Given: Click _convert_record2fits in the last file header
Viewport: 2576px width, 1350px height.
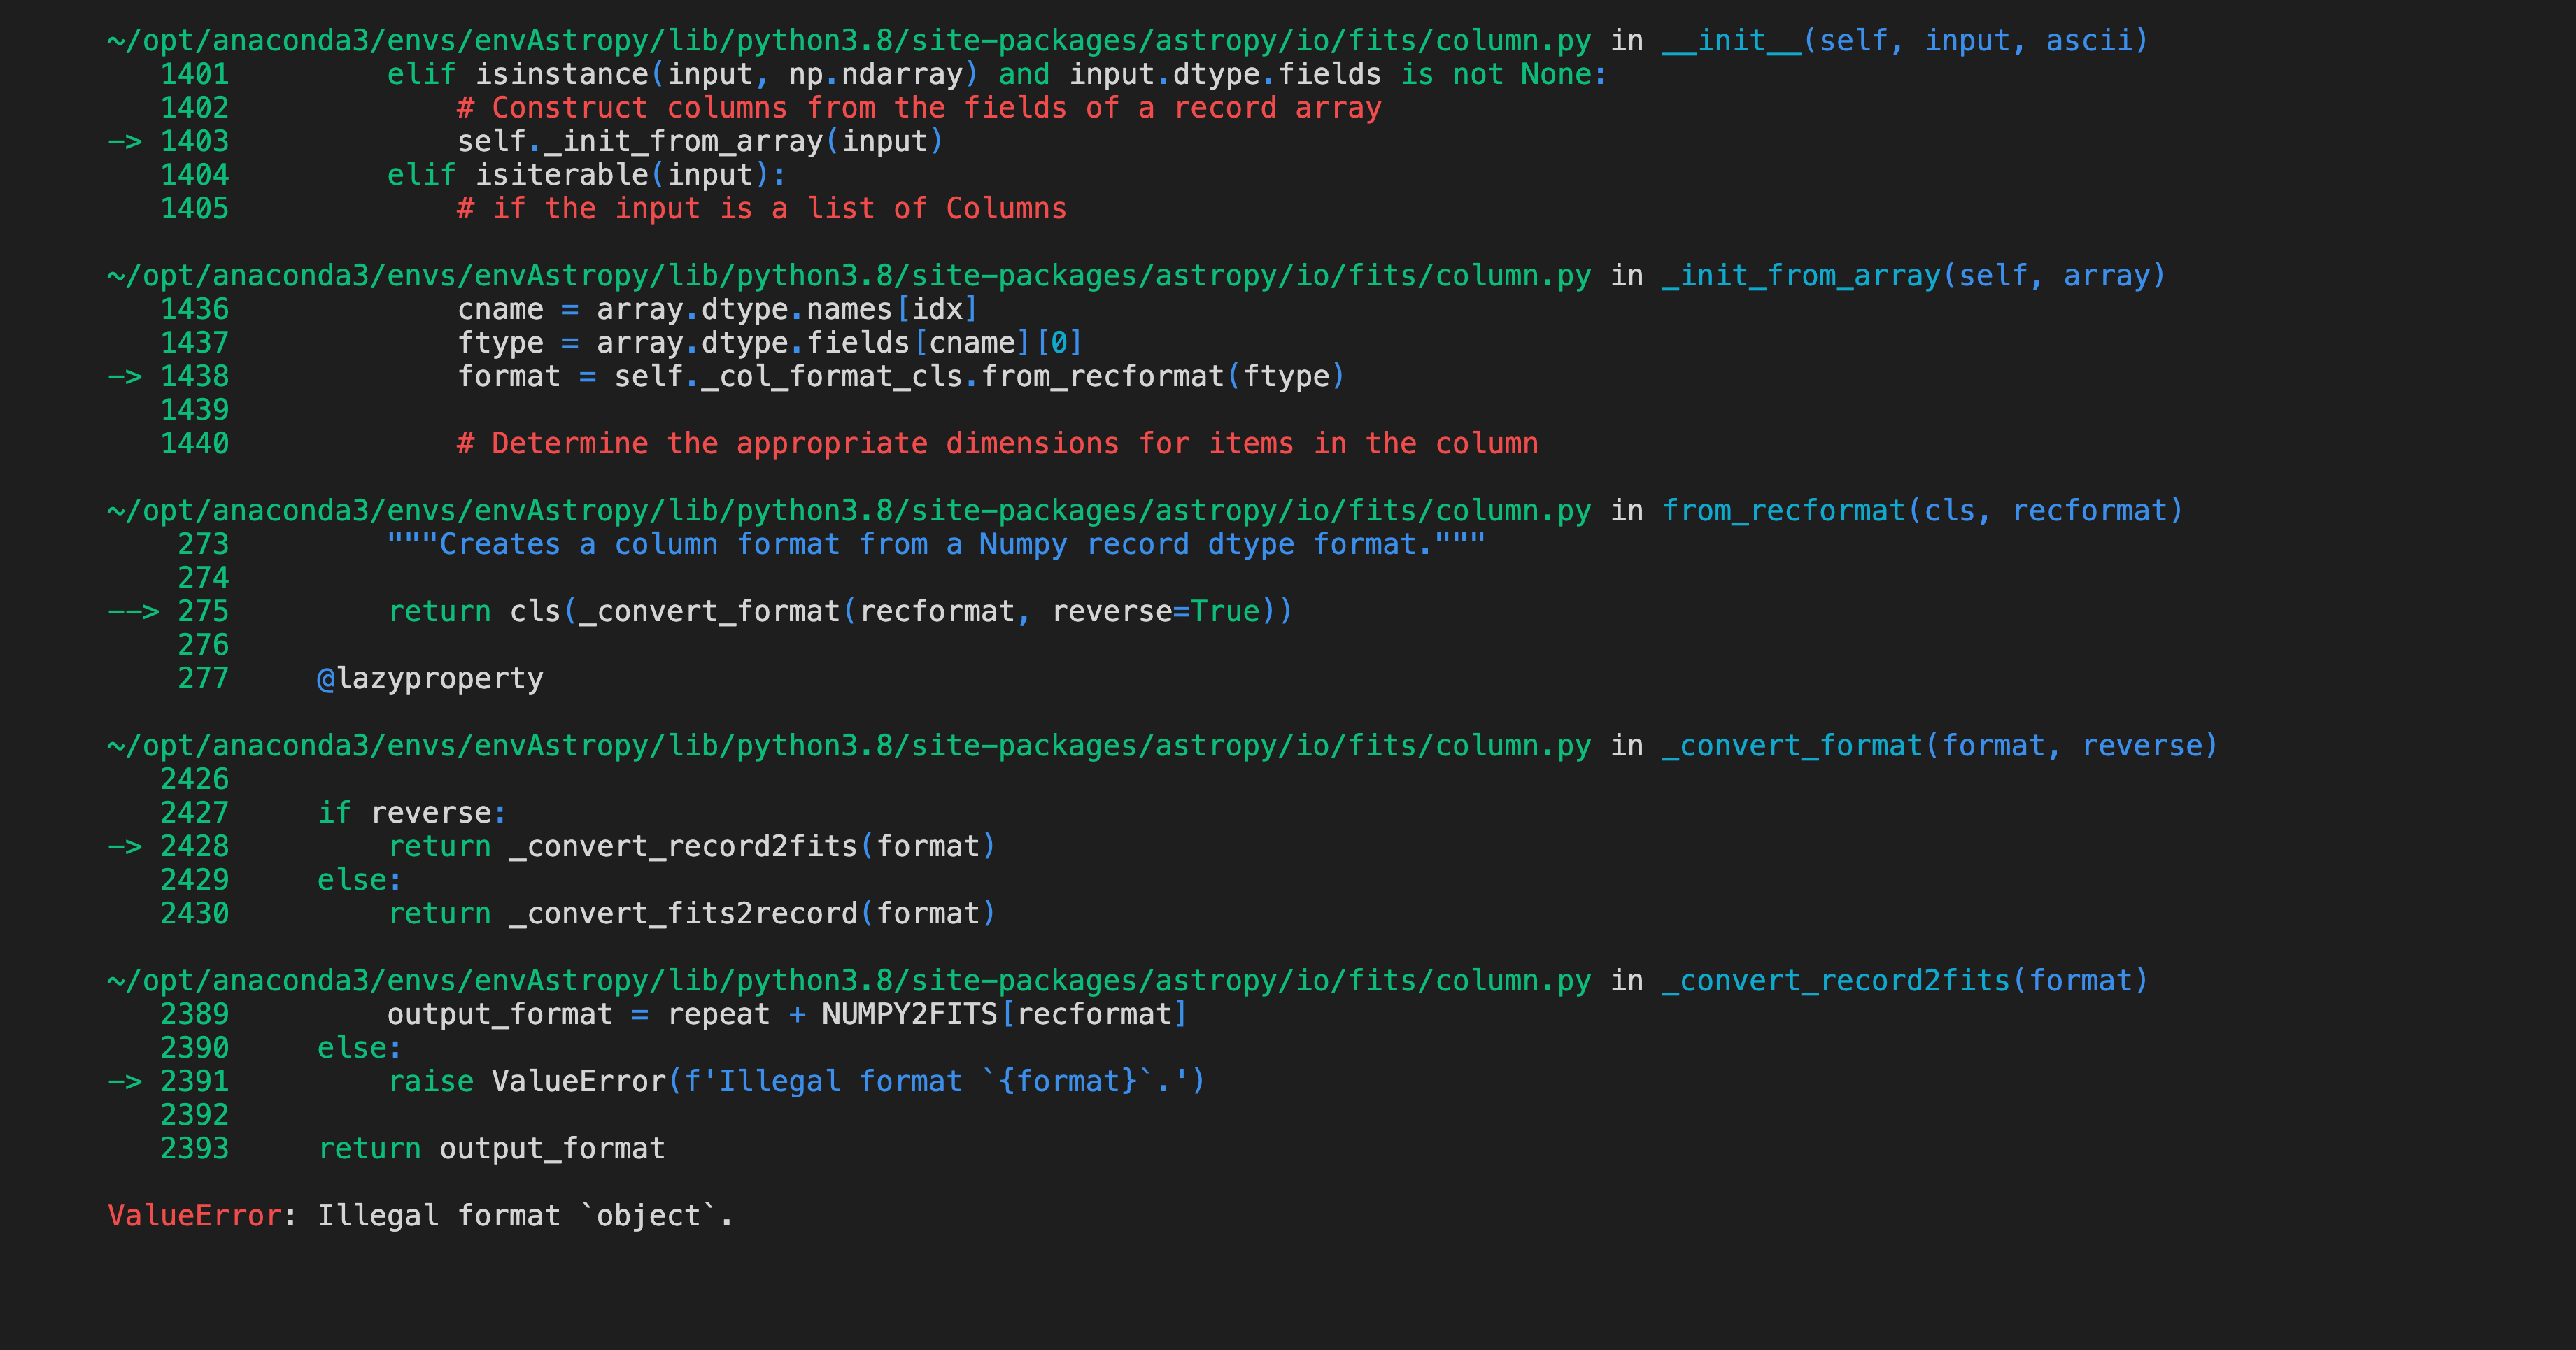Looking at the screenshot, I should click(x=1835, y=981).
